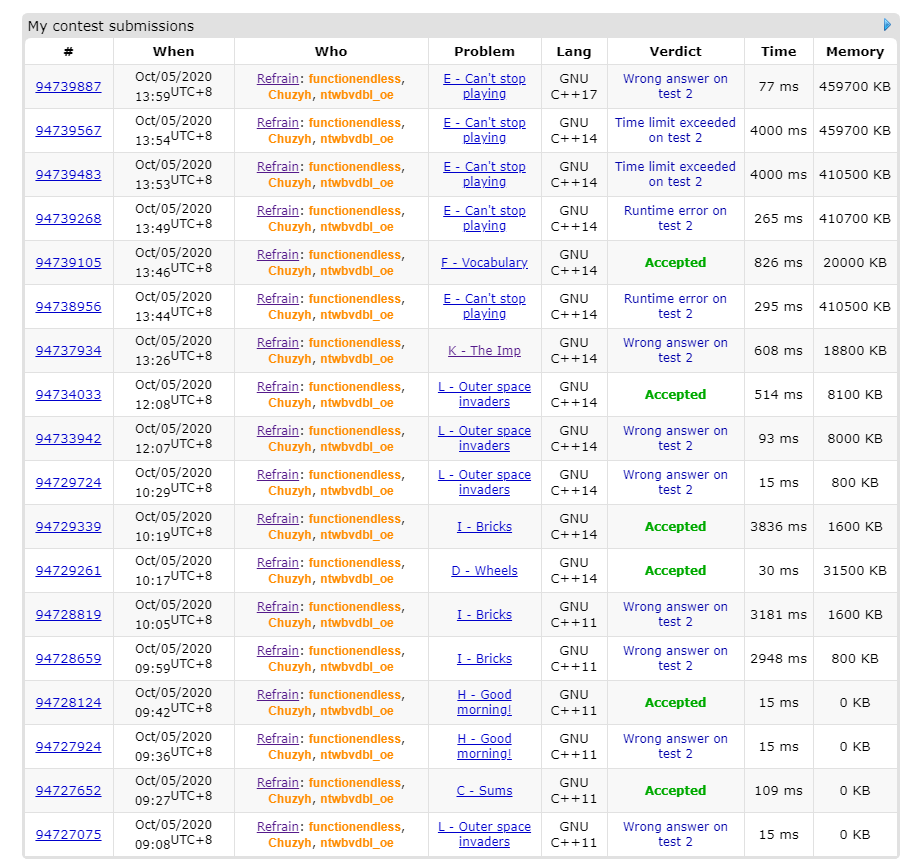Open H - Good morning! for submission 94727924

coord(484,746)
